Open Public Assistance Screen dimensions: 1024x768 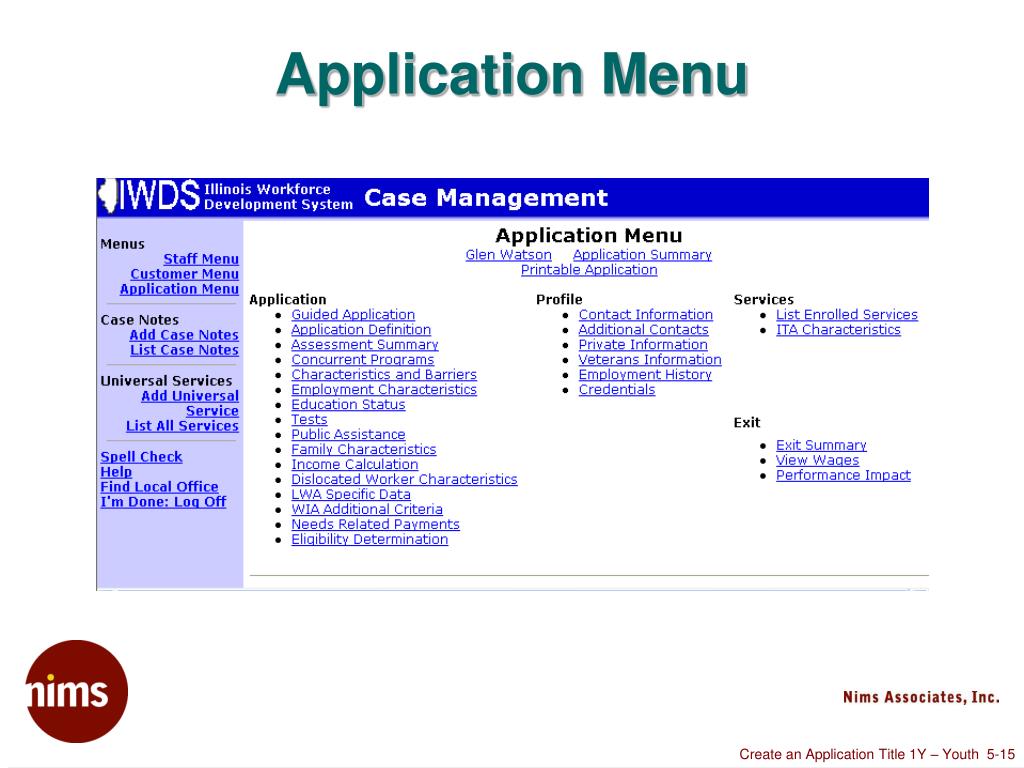click(348, 435)
